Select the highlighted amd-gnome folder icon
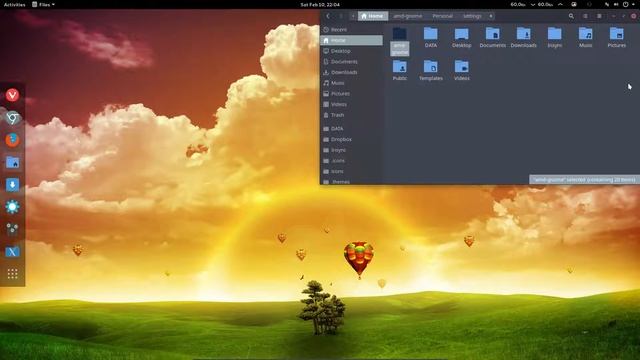640x360 pixels. [400, 33]
